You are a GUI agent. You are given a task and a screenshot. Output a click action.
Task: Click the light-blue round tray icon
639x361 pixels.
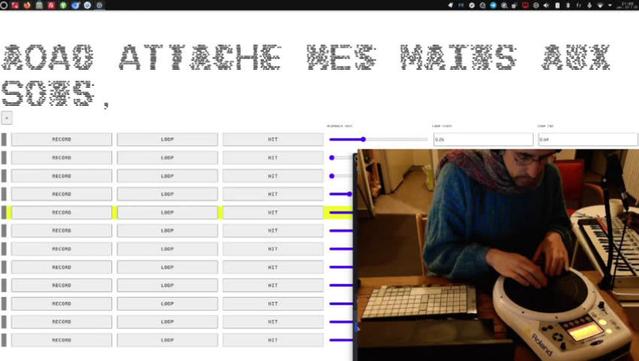pyautogui.click(x=493, y=5)
